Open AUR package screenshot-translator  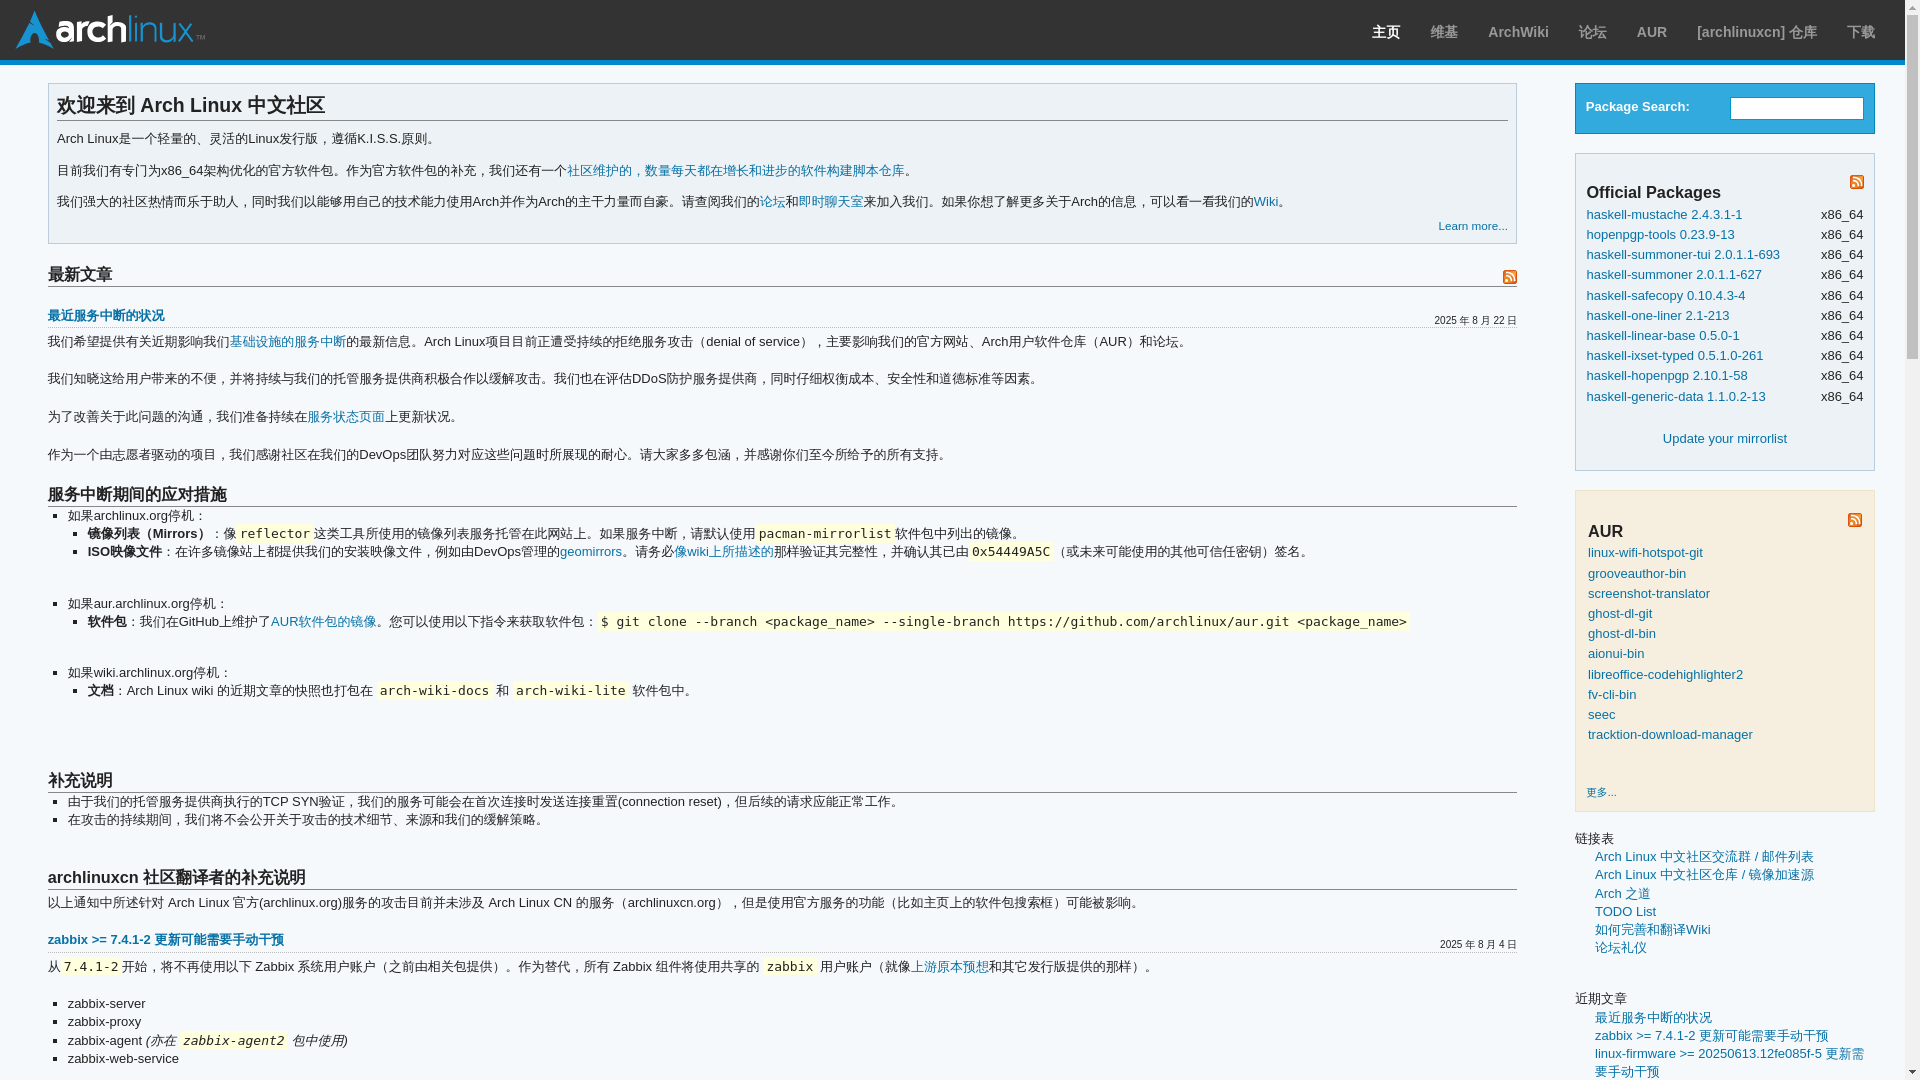click(x=1648, y=594)
